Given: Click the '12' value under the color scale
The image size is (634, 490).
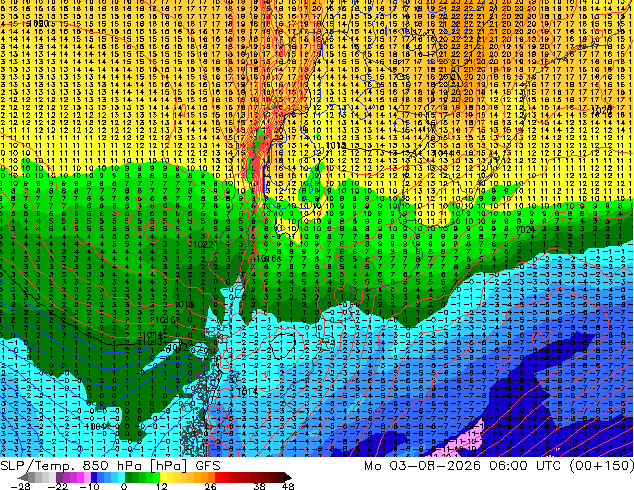Looking at the screenshot, I should (x=162, y=486).
